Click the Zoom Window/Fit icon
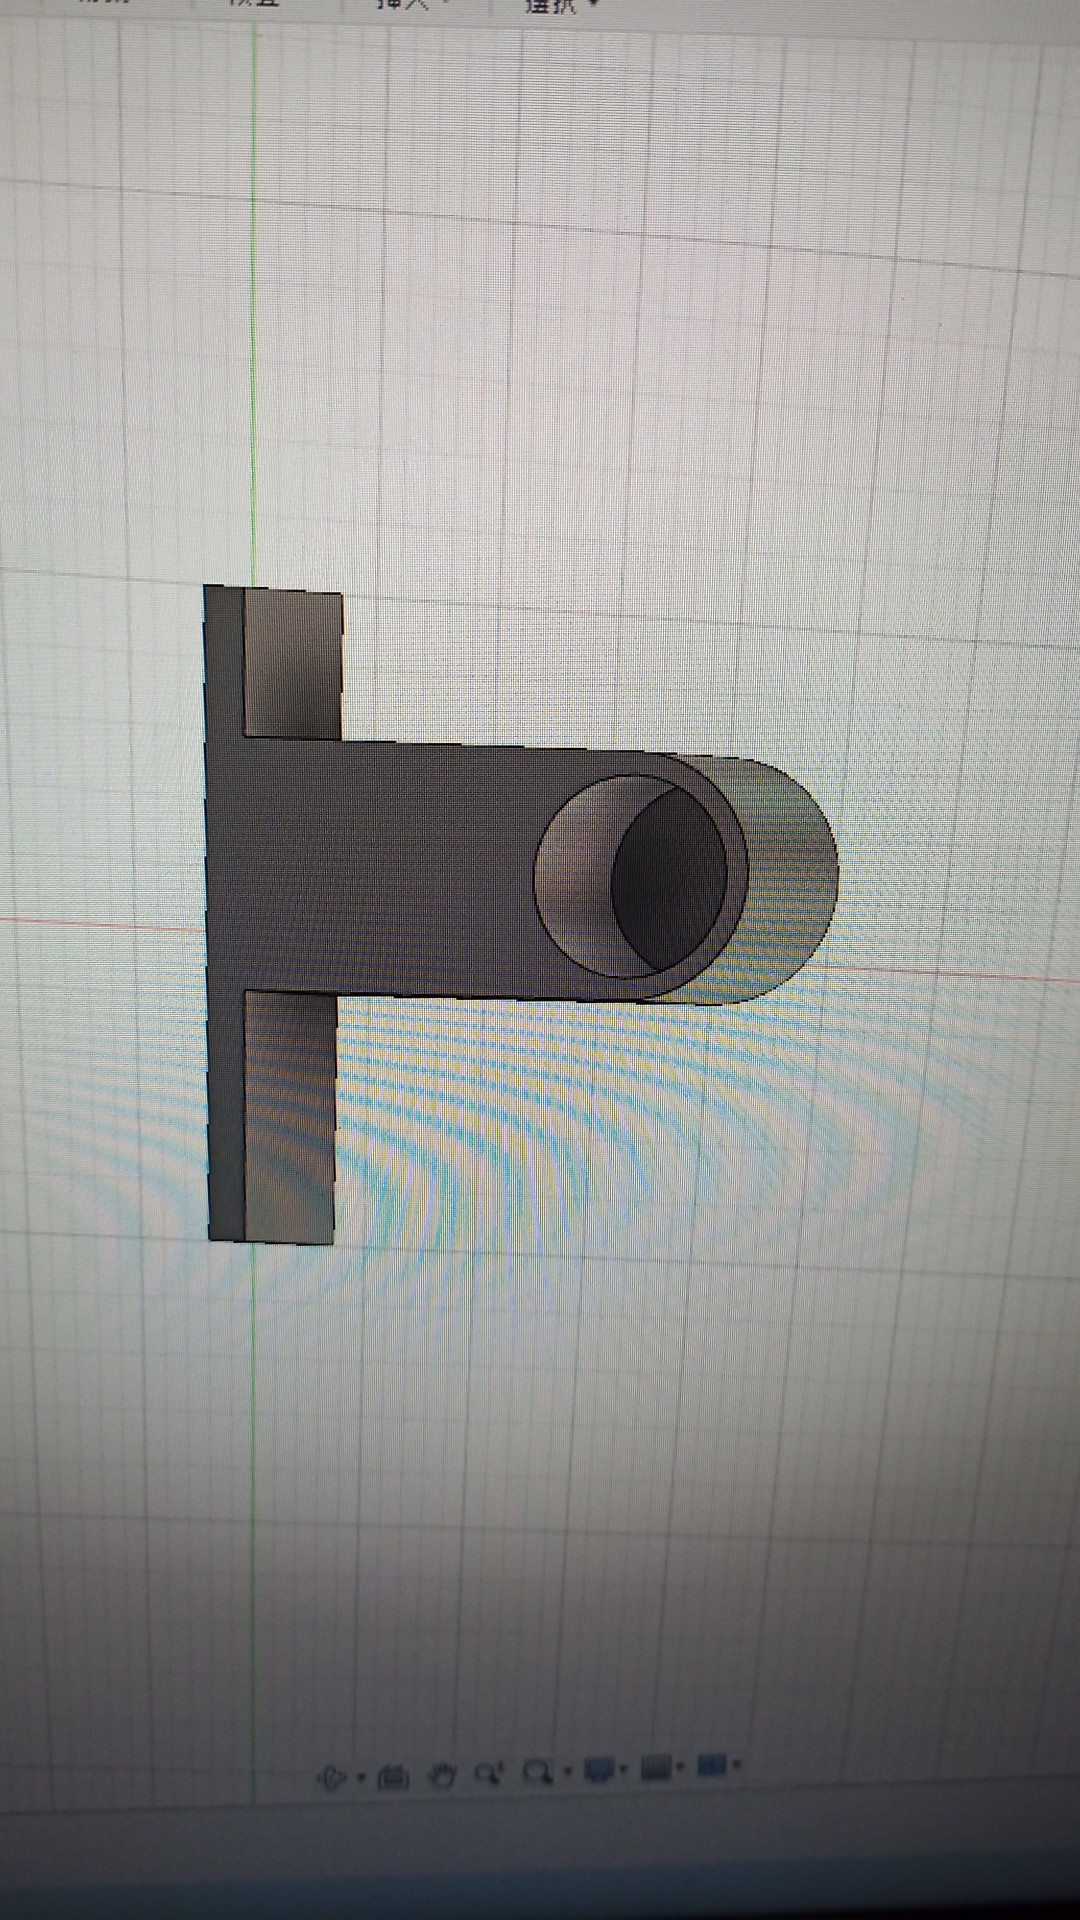 tap(538, 1771)
